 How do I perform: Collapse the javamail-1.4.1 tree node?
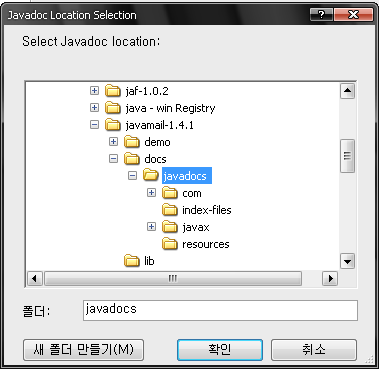point(94,125)
